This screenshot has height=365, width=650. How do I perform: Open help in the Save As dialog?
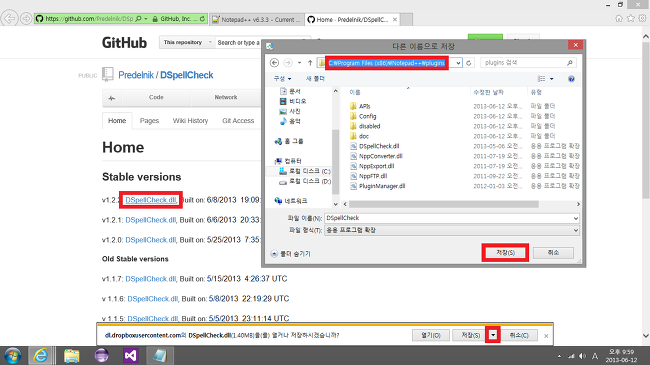[x=571, y=79]
